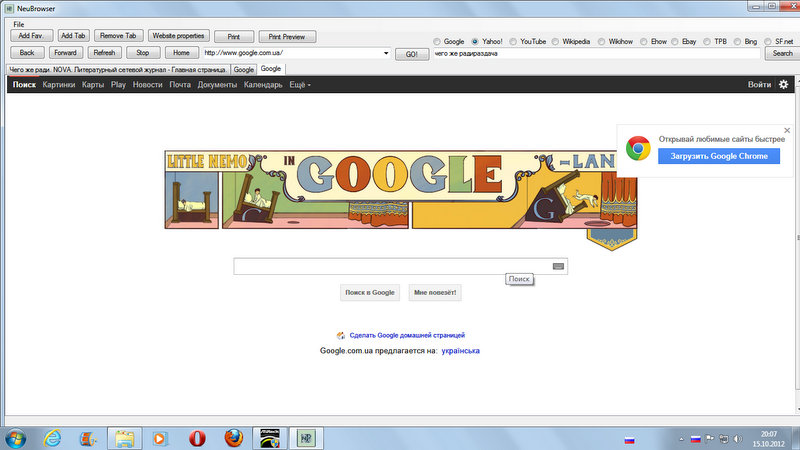Click the Print button
This screenshot has height=450, width=800.
pyautogui.click(x=234, y=37)
